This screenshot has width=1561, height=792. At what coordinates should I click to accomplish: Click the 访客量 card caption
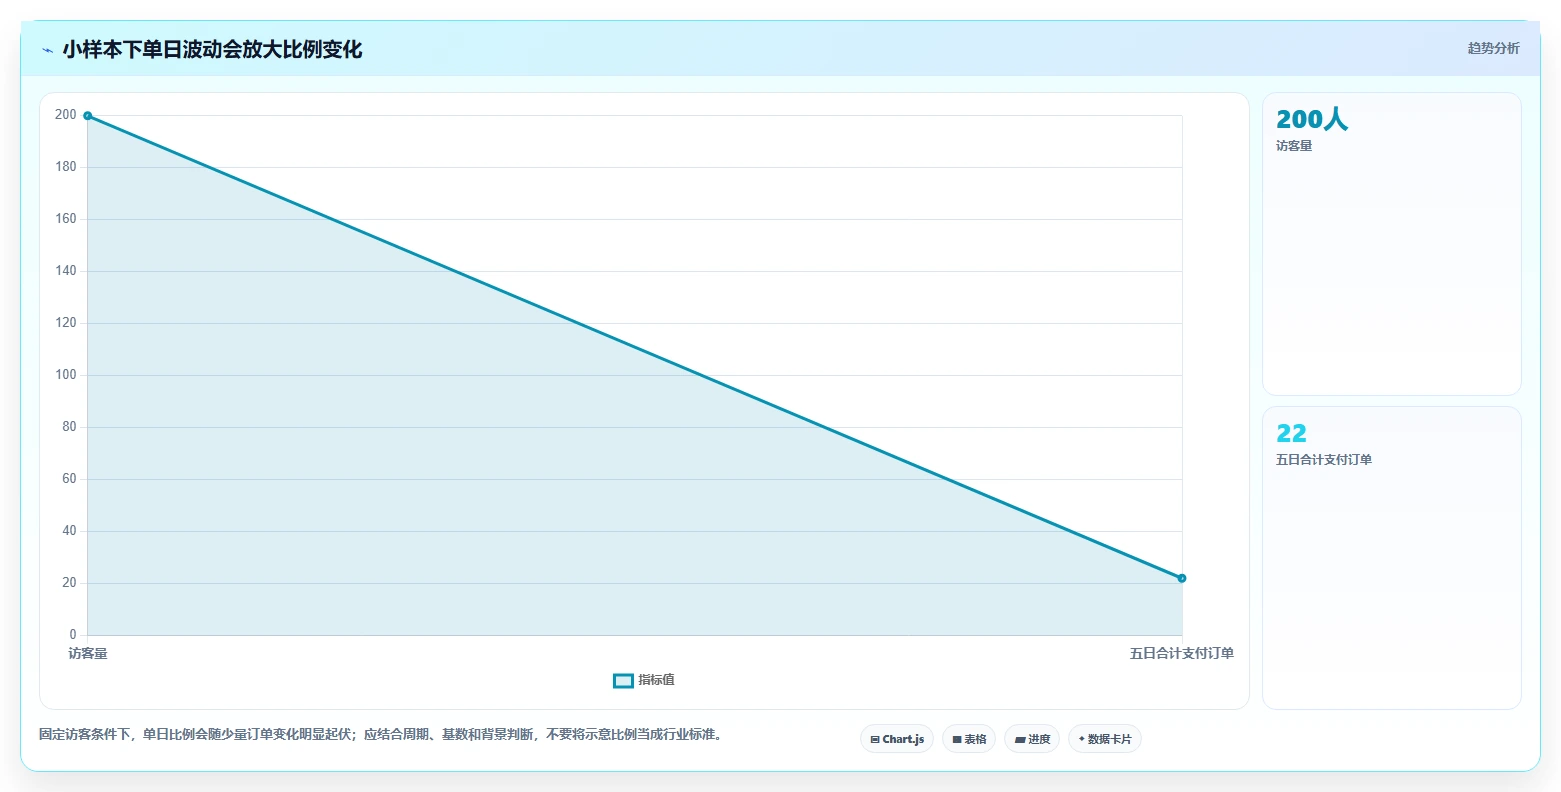point(1294,146)
